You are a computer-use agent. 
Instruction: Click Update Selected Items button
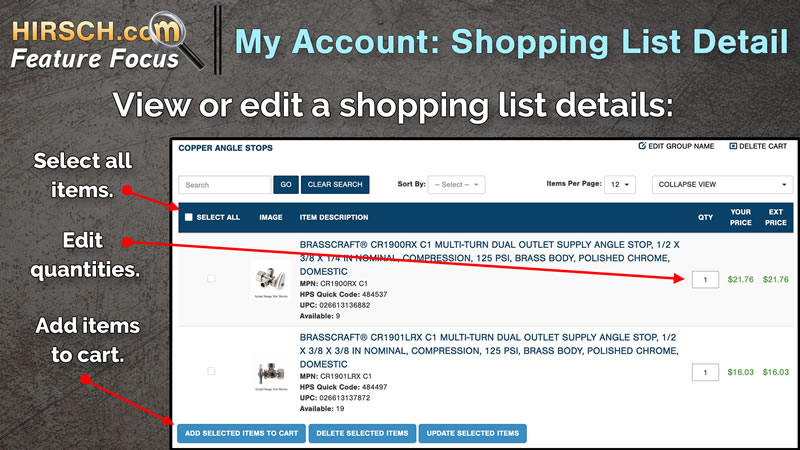[473, 433]
